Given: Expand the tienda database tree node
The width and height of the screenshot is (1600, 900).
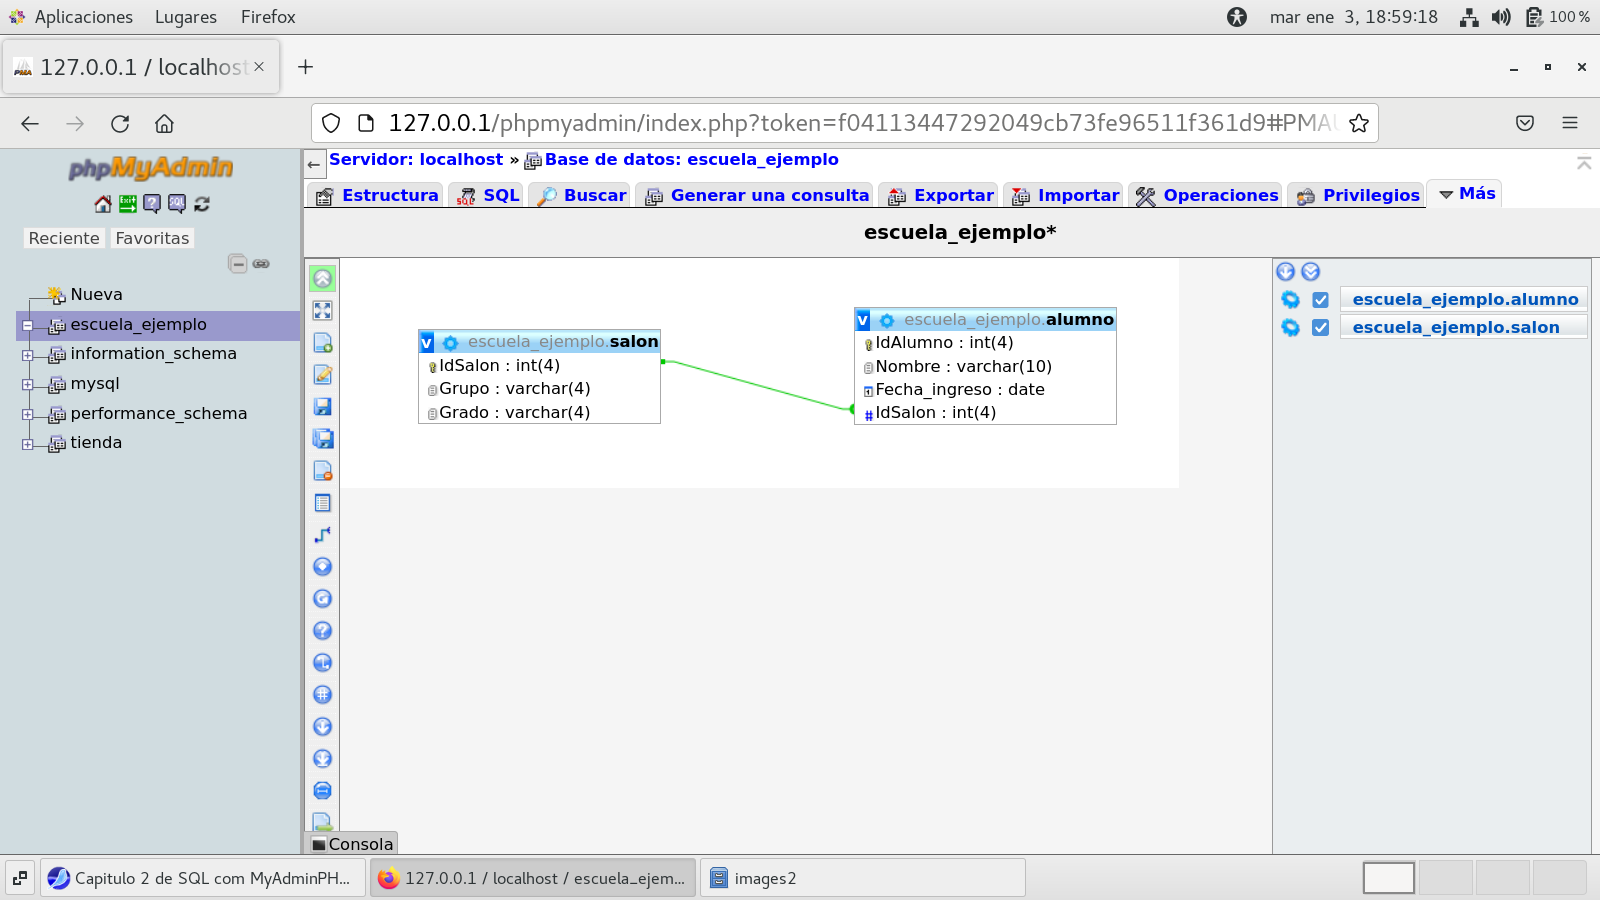Looking at the screenshot, I should (28, 444).
